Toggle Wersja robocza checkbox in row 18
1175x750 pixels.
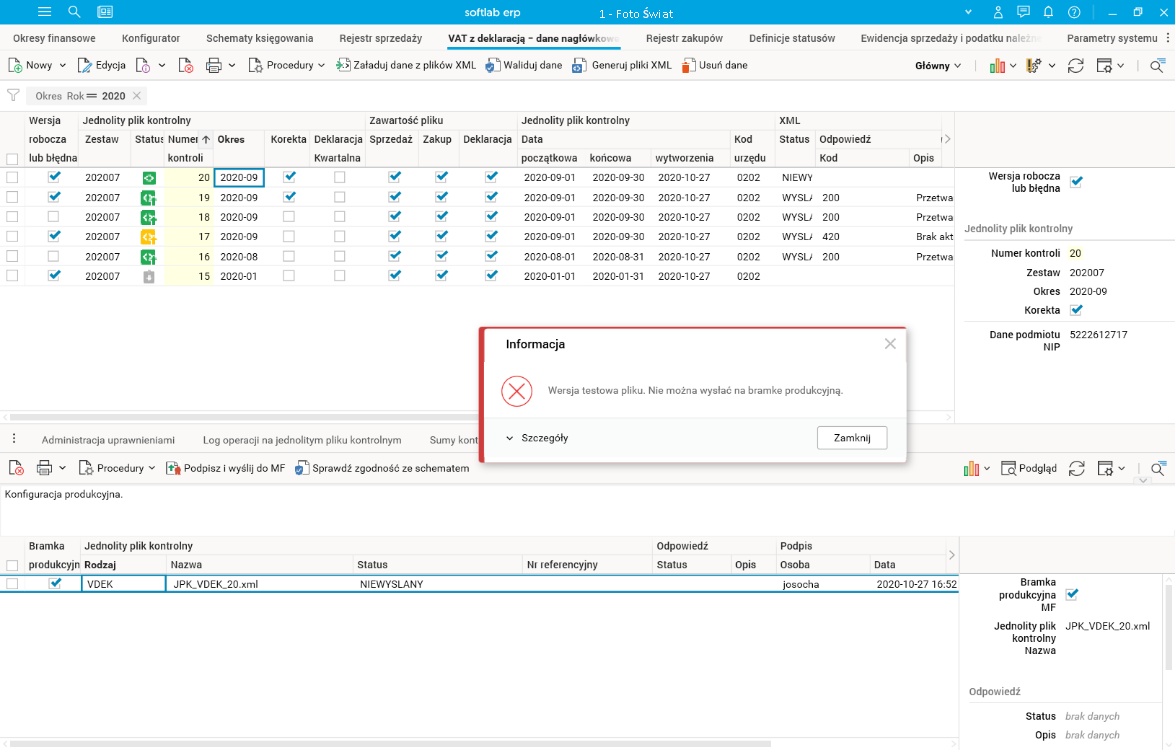coord(53,217)
